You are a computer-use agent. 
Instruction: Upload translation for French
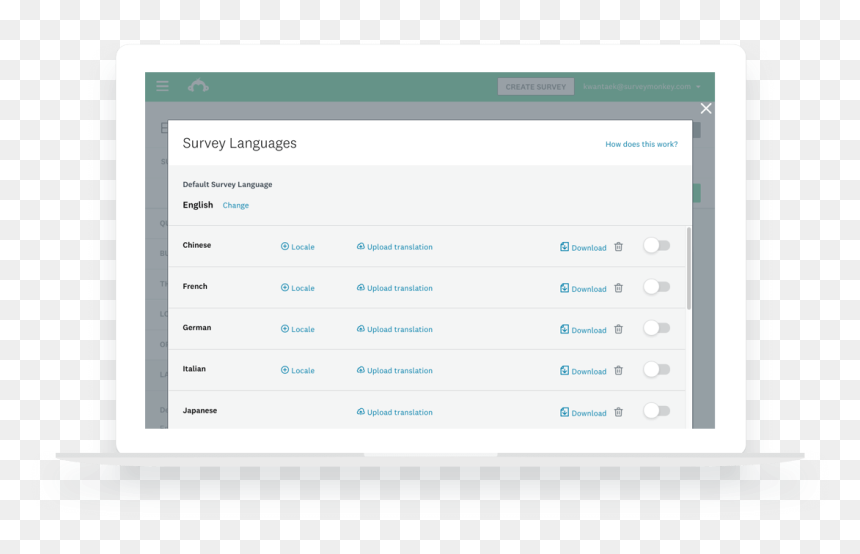click(x=394, y=288)
